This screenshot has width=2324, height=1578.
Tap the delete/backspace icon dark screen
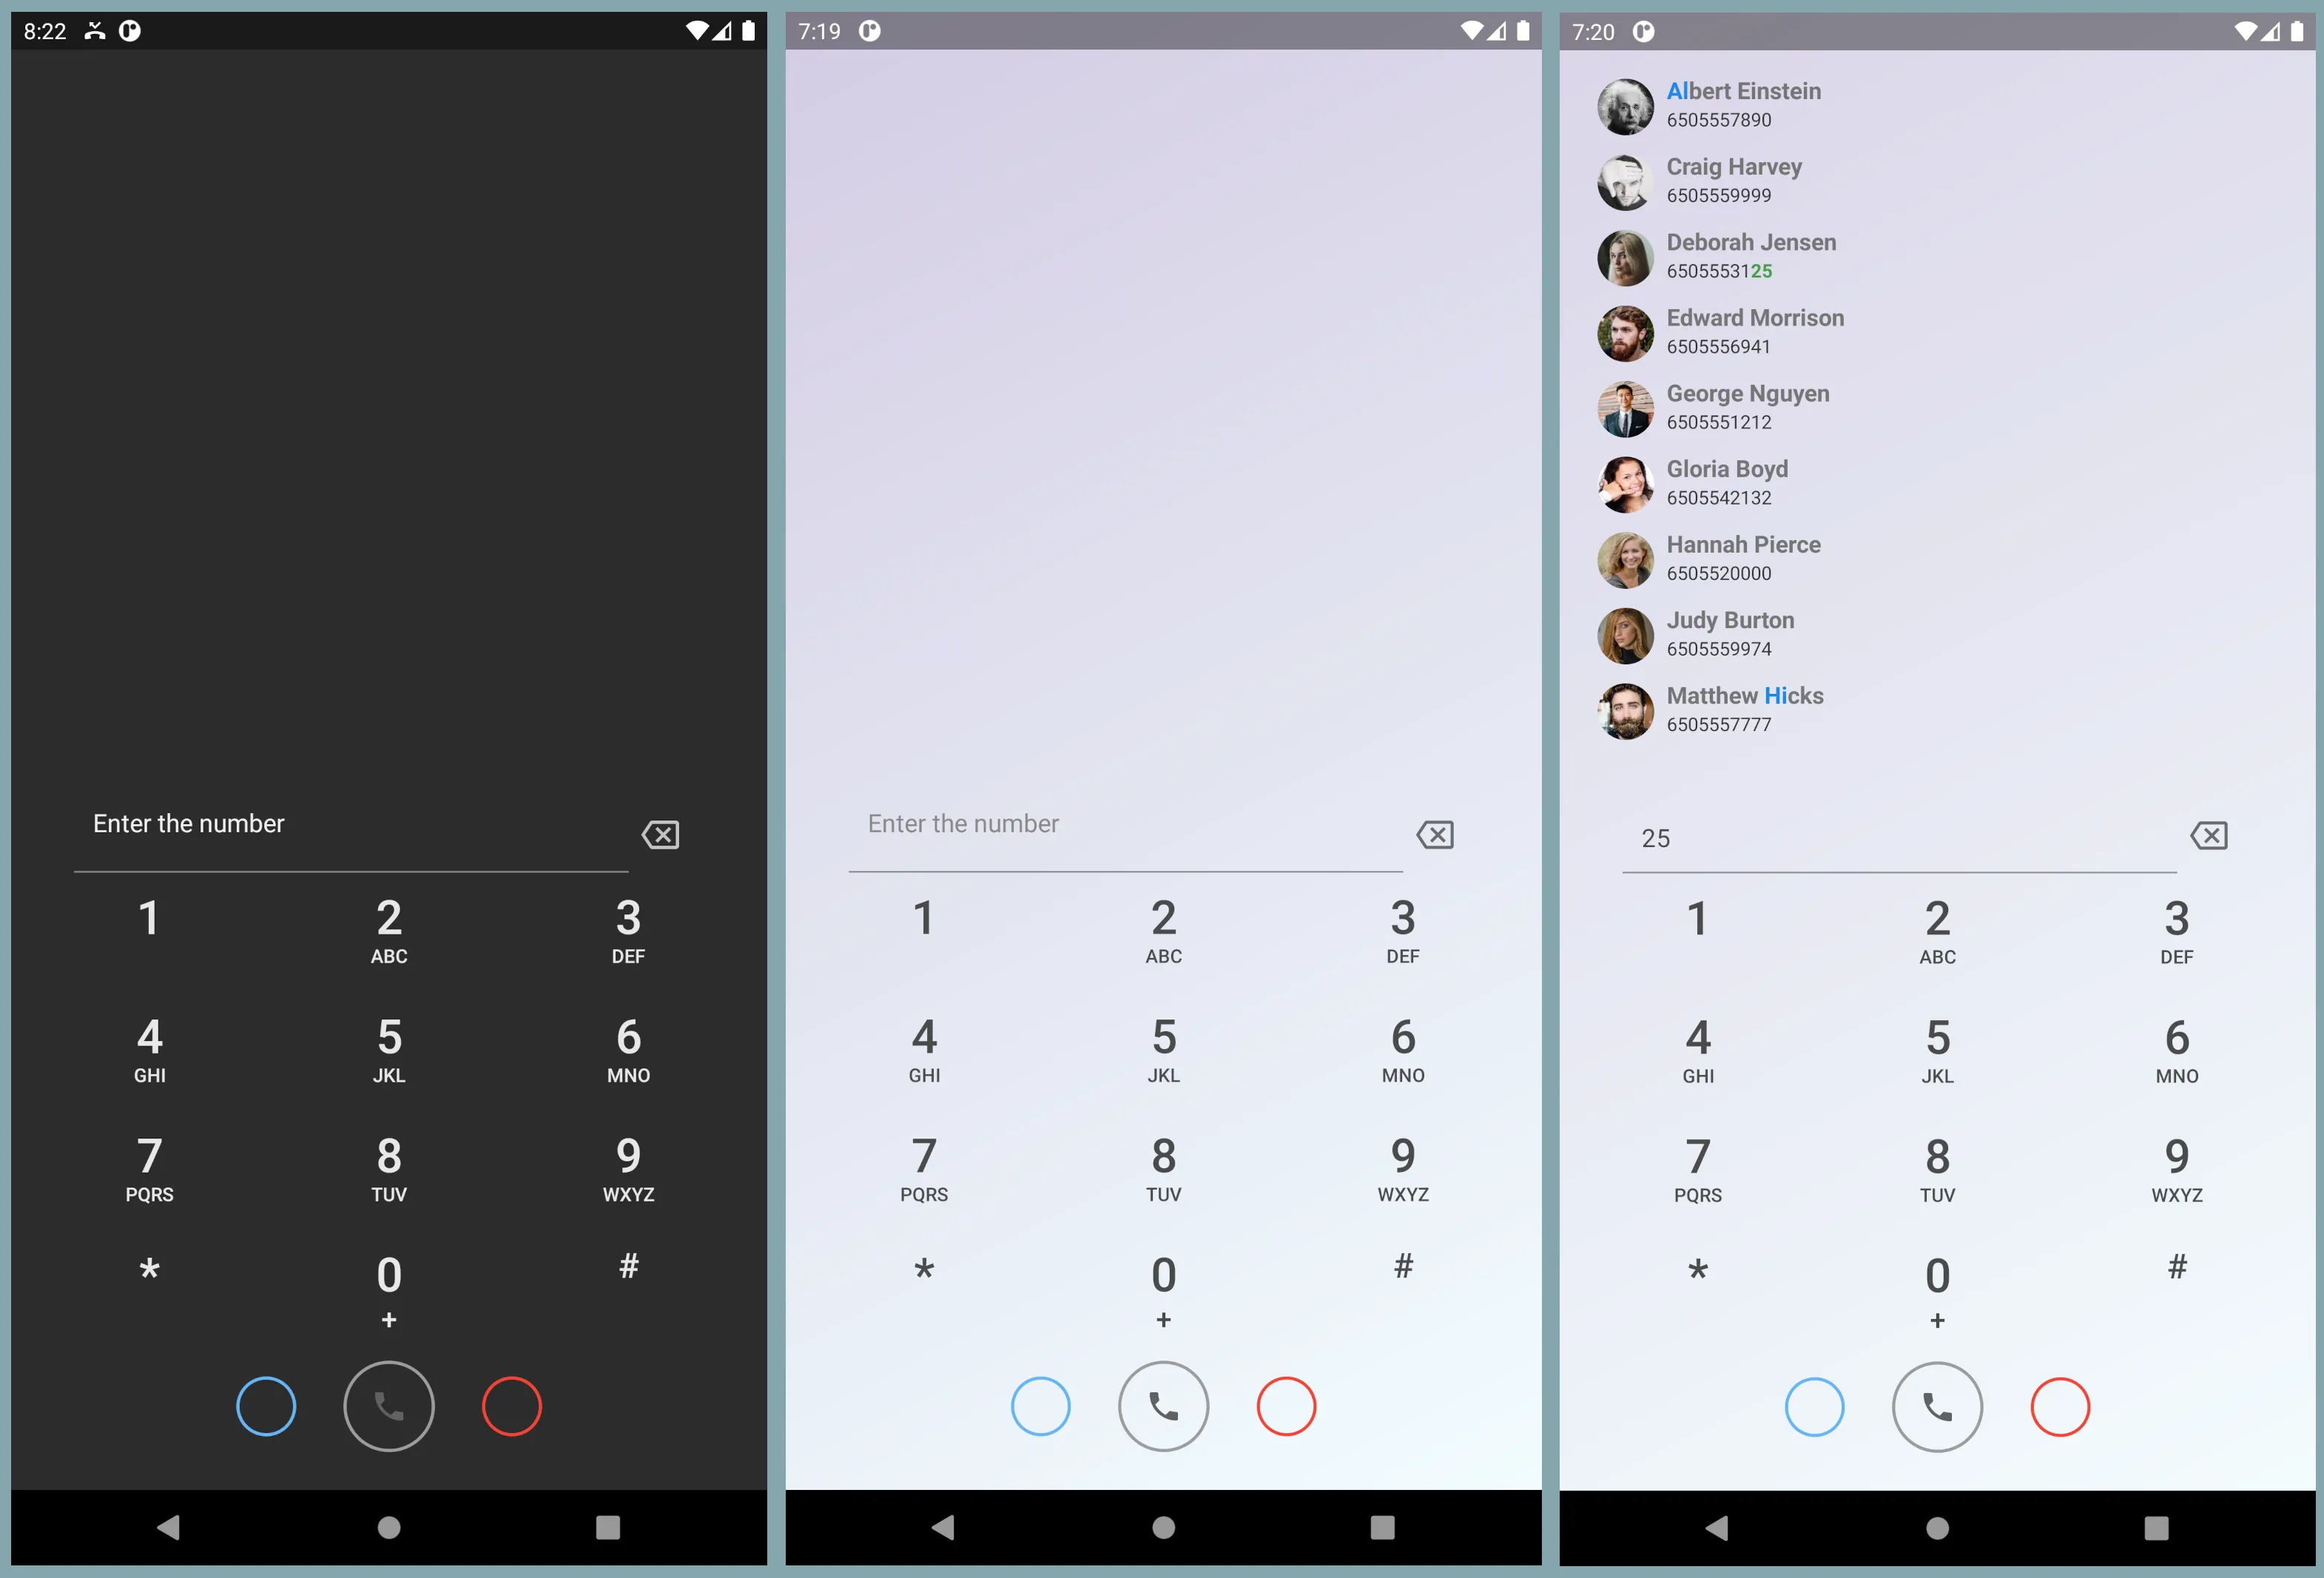coord(662,833)
